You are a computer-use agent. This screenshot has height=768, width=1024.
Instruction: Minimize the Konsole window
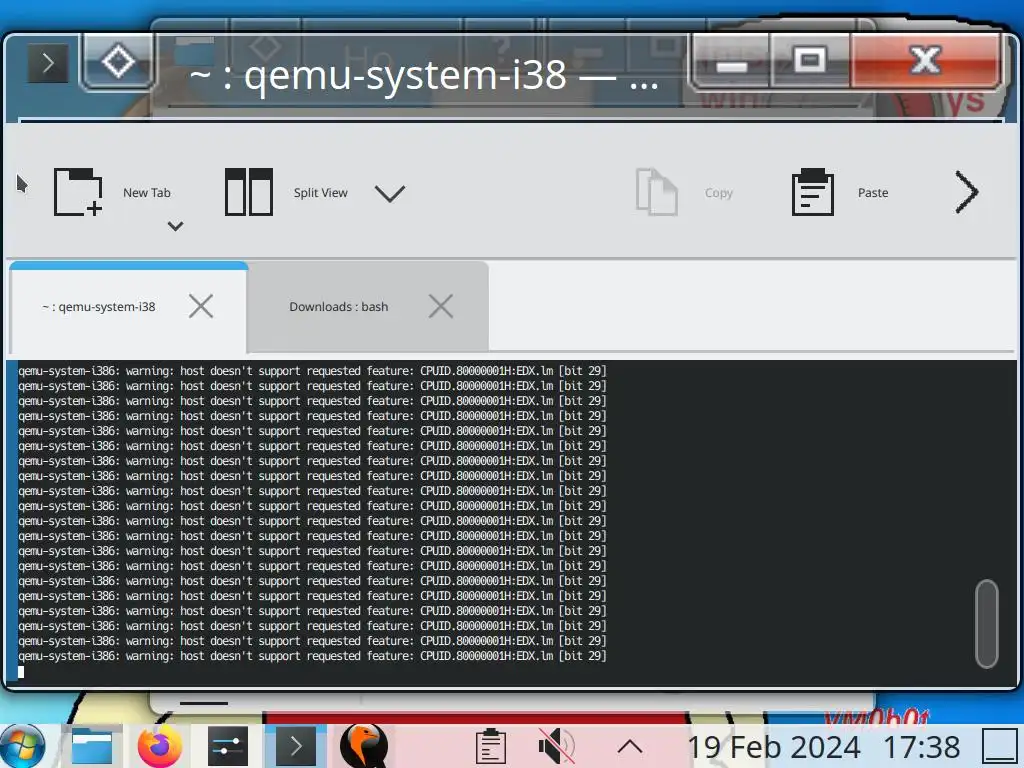coord(732,62)
